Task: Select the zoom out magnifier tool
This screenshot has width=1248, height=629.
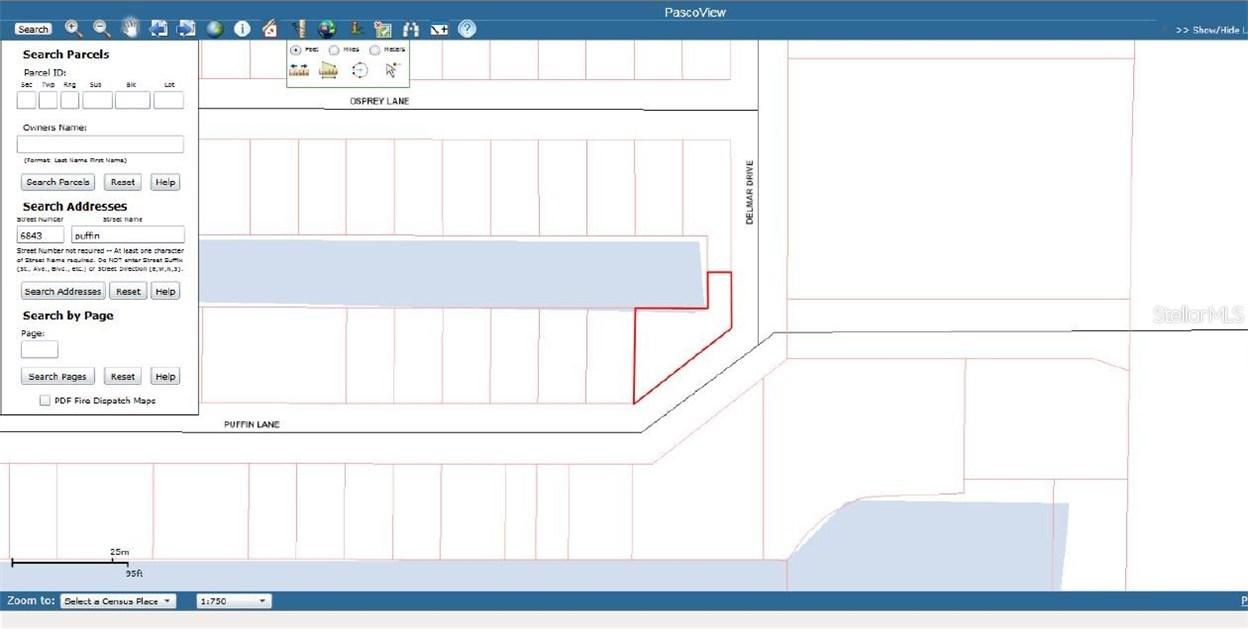Action: click(101, 28)
